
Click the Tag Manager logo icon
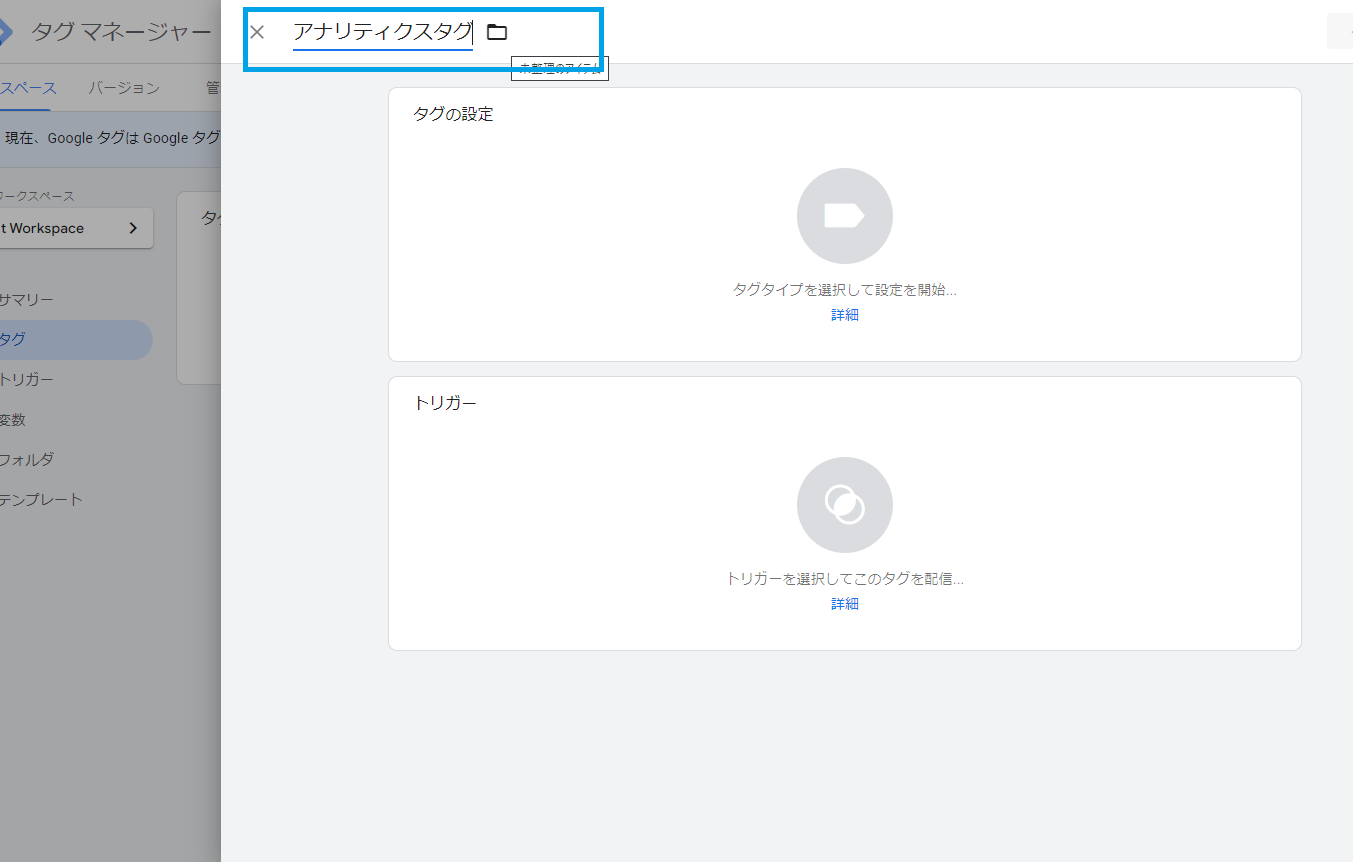coord(5,32)
